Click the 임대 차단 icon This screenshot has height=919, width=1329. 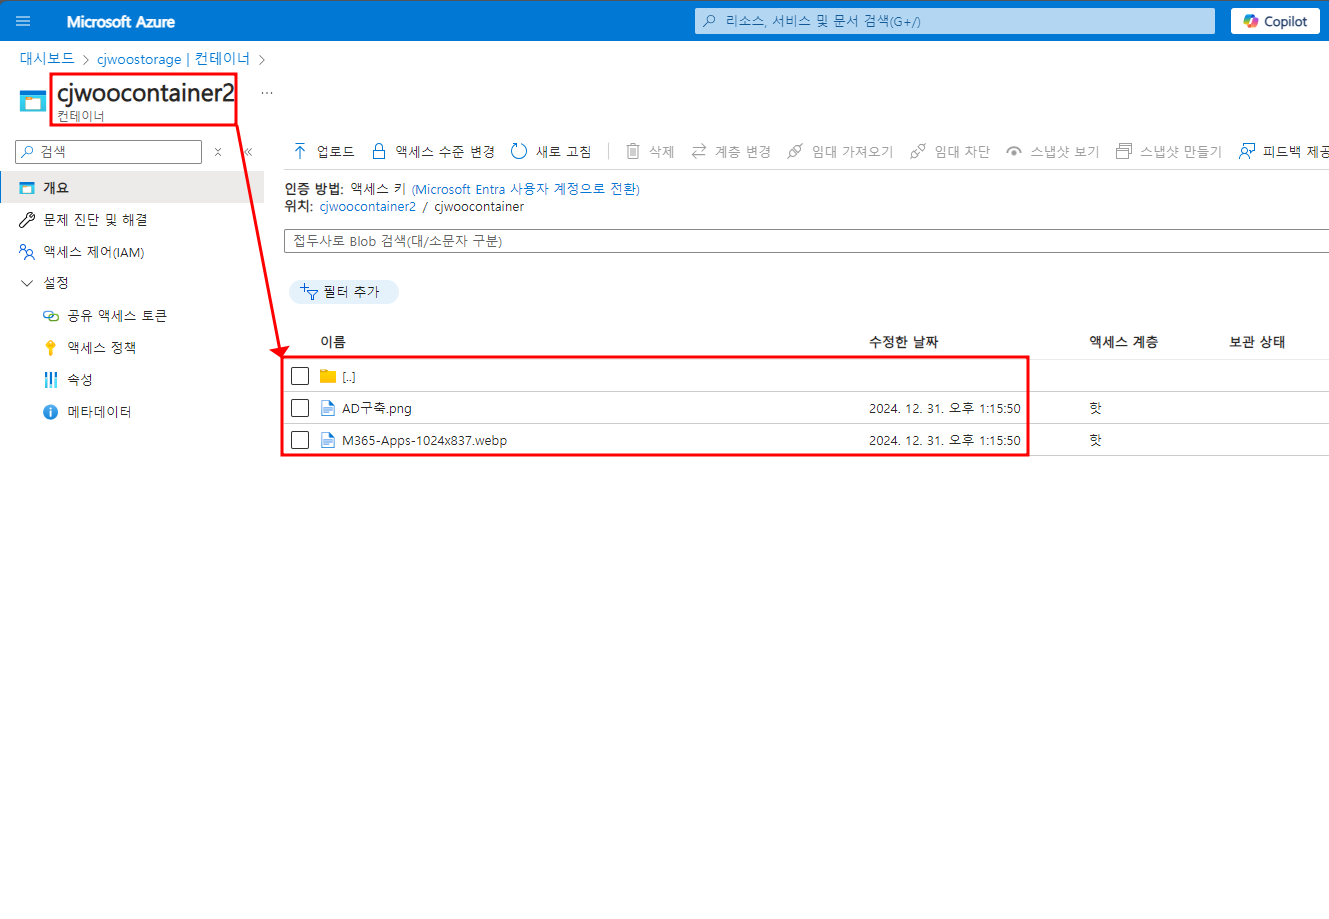coord(916,151)
